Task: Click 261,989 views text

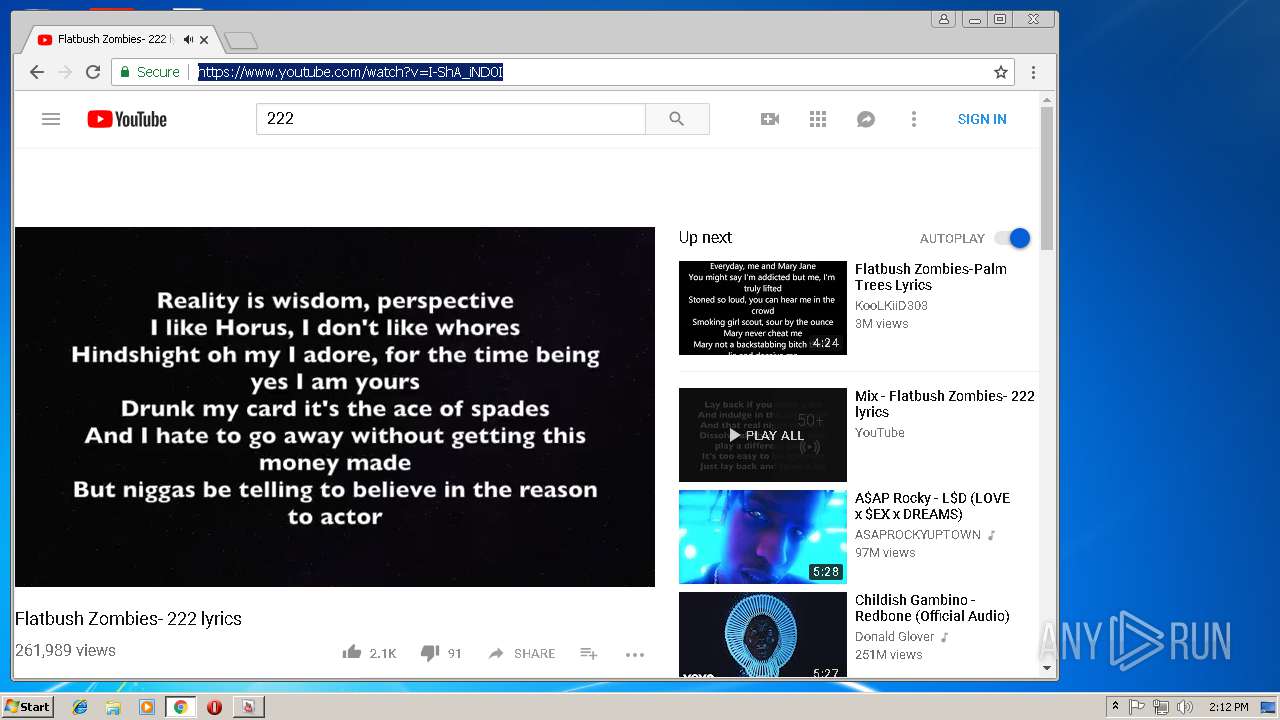Action: 65,650
